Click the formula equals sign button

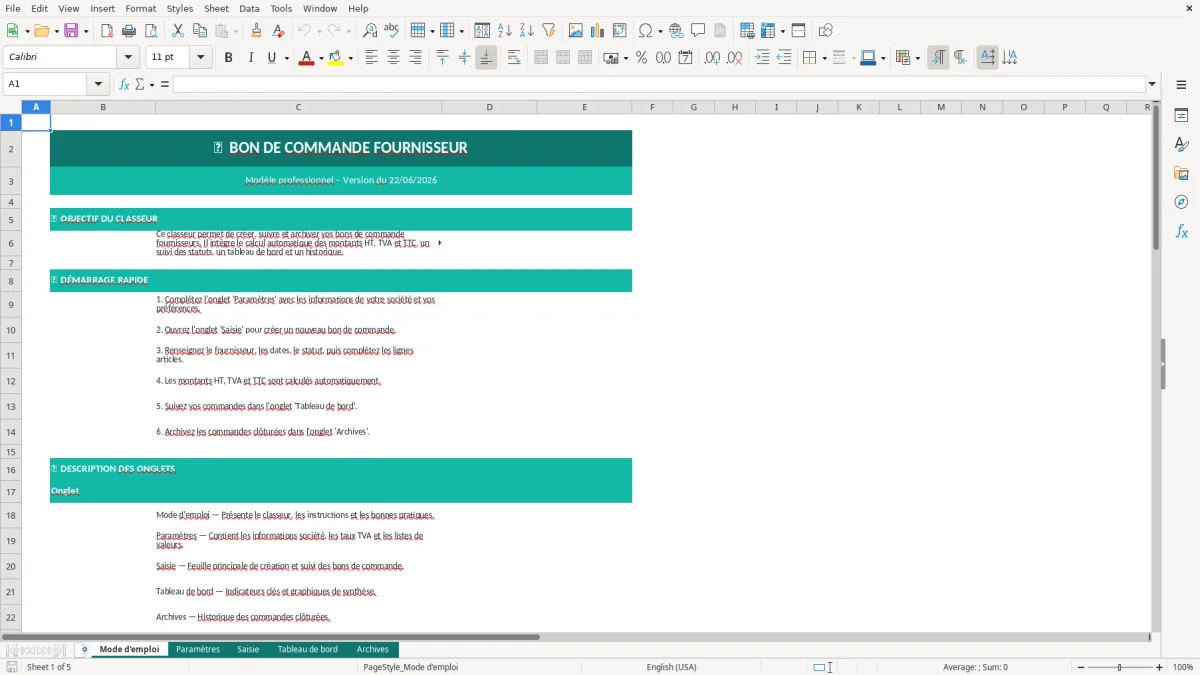pos(165,84)
